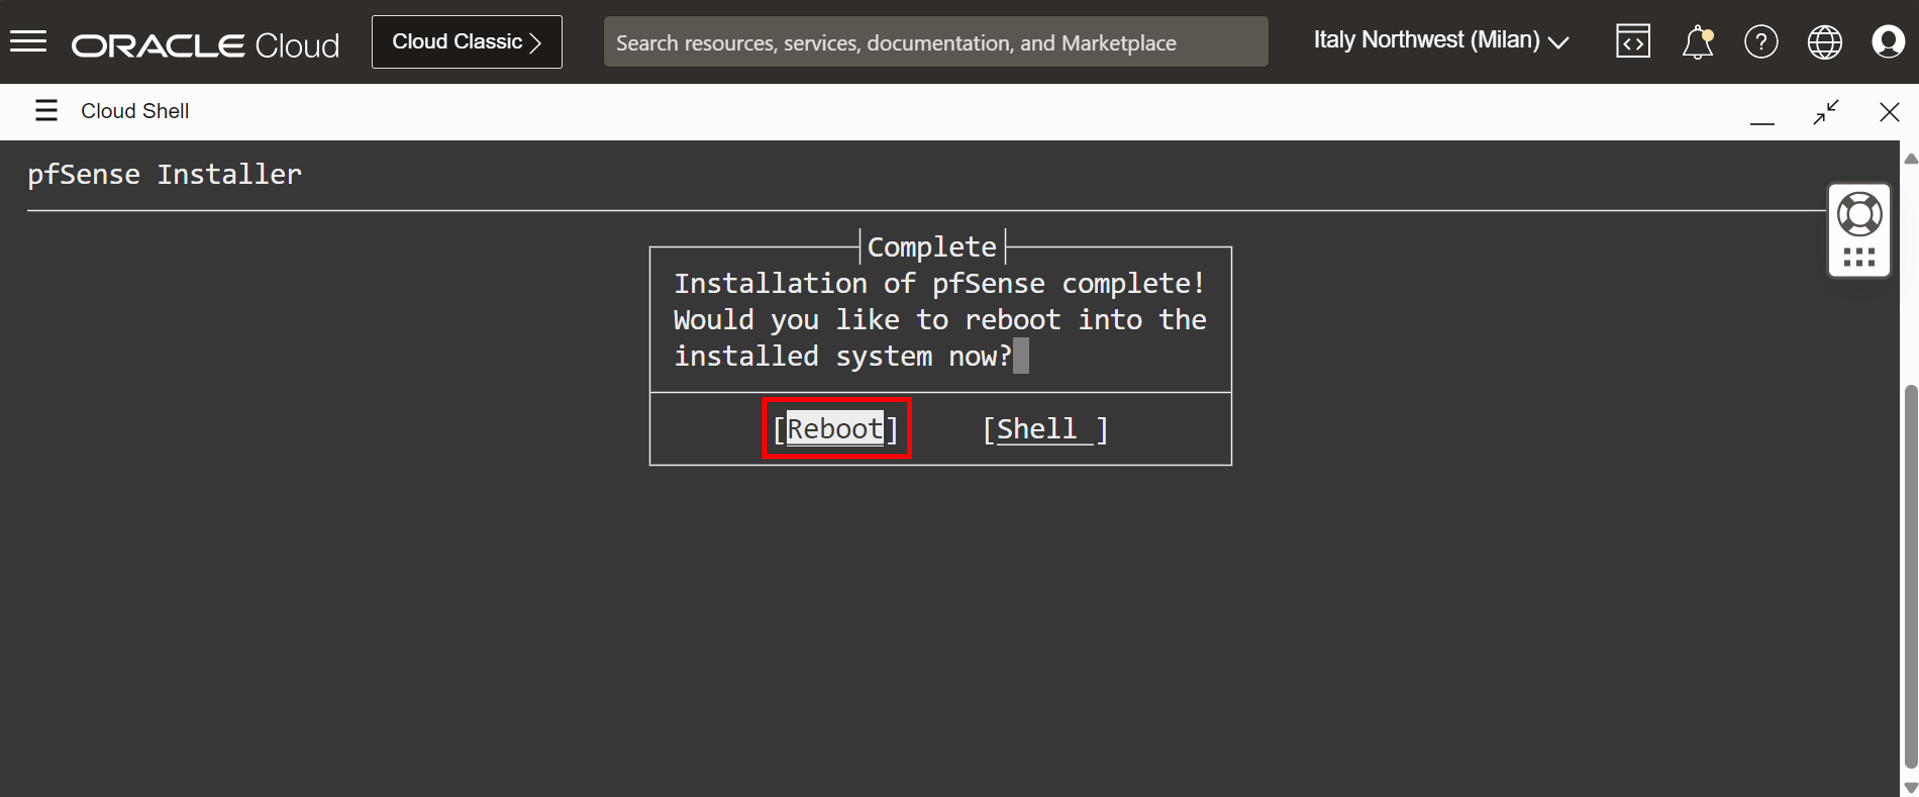Click the grid dots under the lifebuoy

coord(1859,258)
